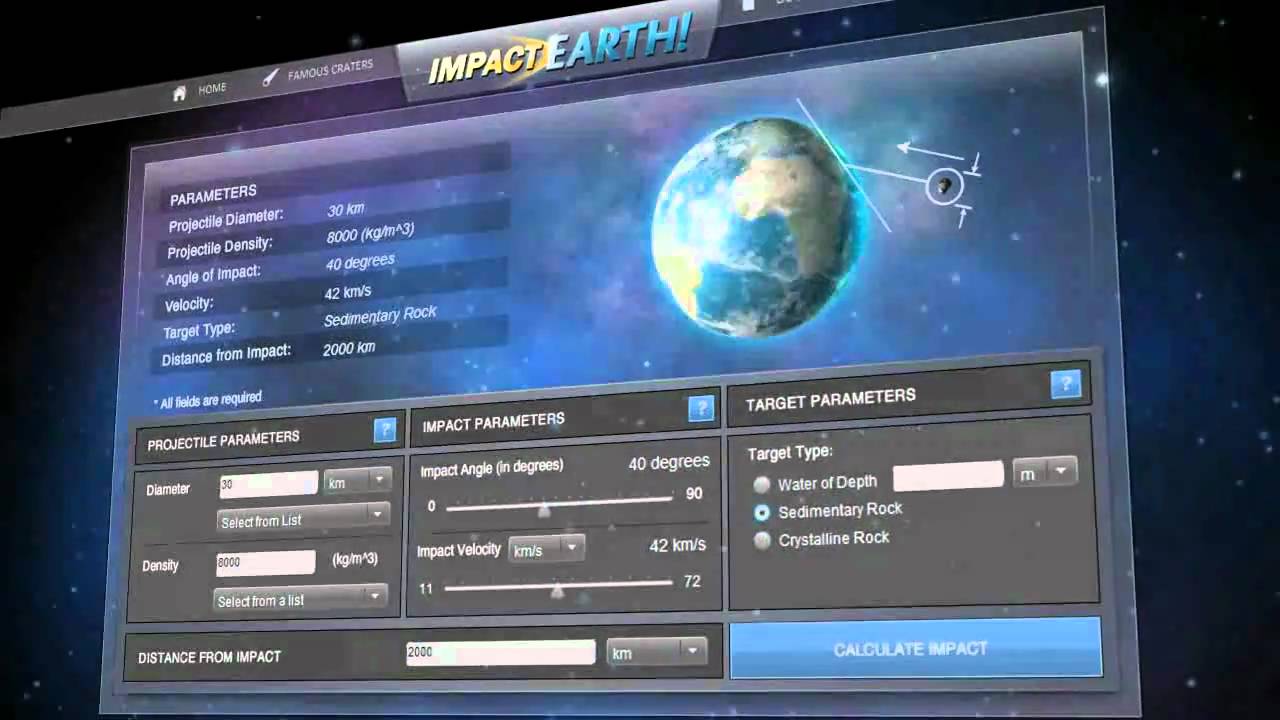Click the Home house icon
Viewport: 1280px width, 720px height.
[180, 93]
